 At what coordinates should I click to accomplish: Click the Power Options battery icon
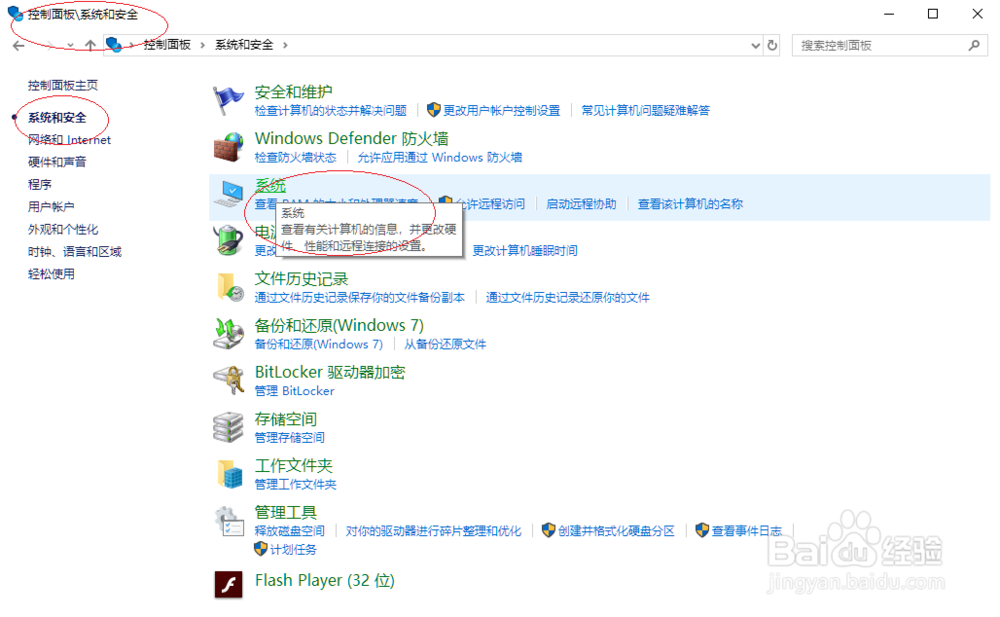click(228, 241)
